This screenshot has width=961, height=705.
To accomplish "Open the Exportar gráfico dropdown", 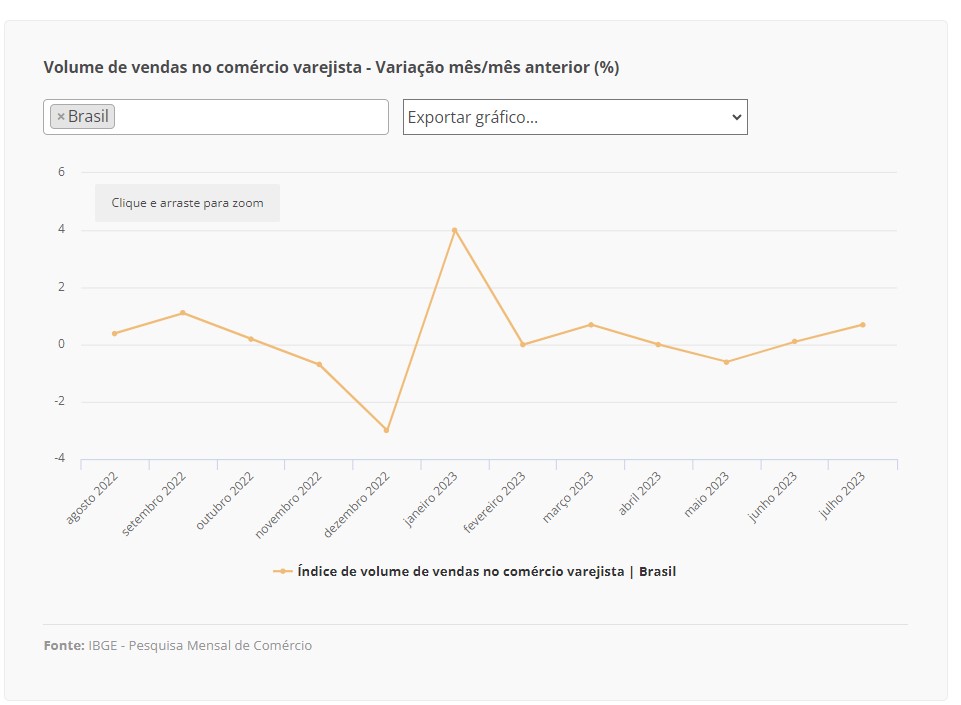I will tap(575, 117).
